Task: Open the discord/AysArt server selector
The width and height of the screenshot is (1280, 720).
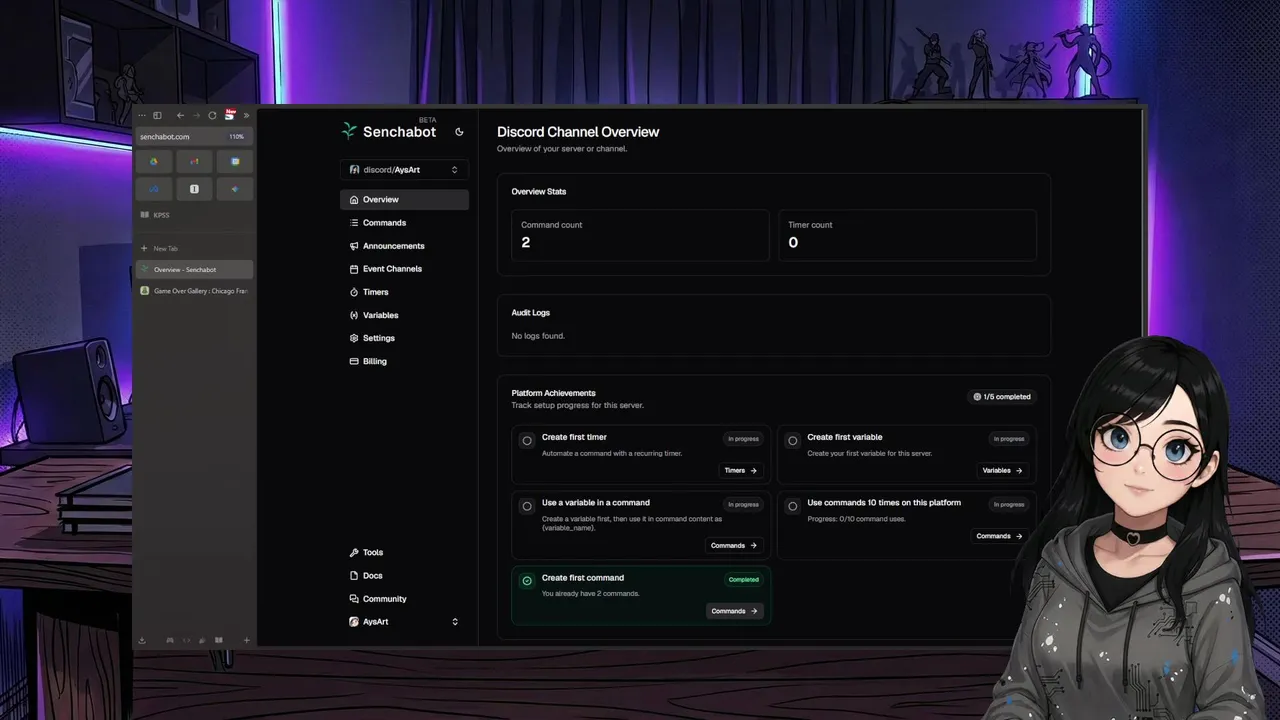Action: pyautogui.click(x=404, y=170)
